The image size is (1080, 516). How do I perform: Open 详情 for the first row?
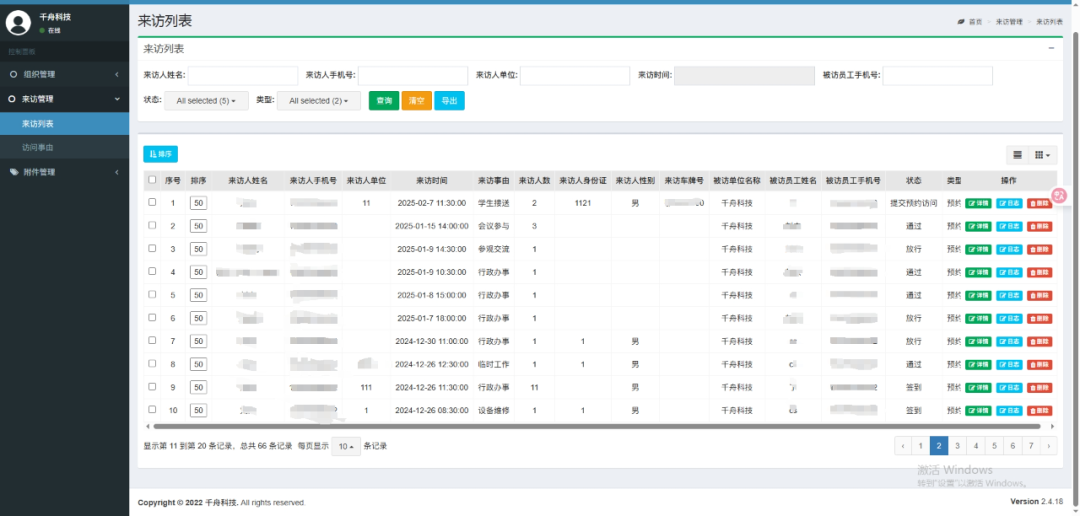tap(978, 203)
